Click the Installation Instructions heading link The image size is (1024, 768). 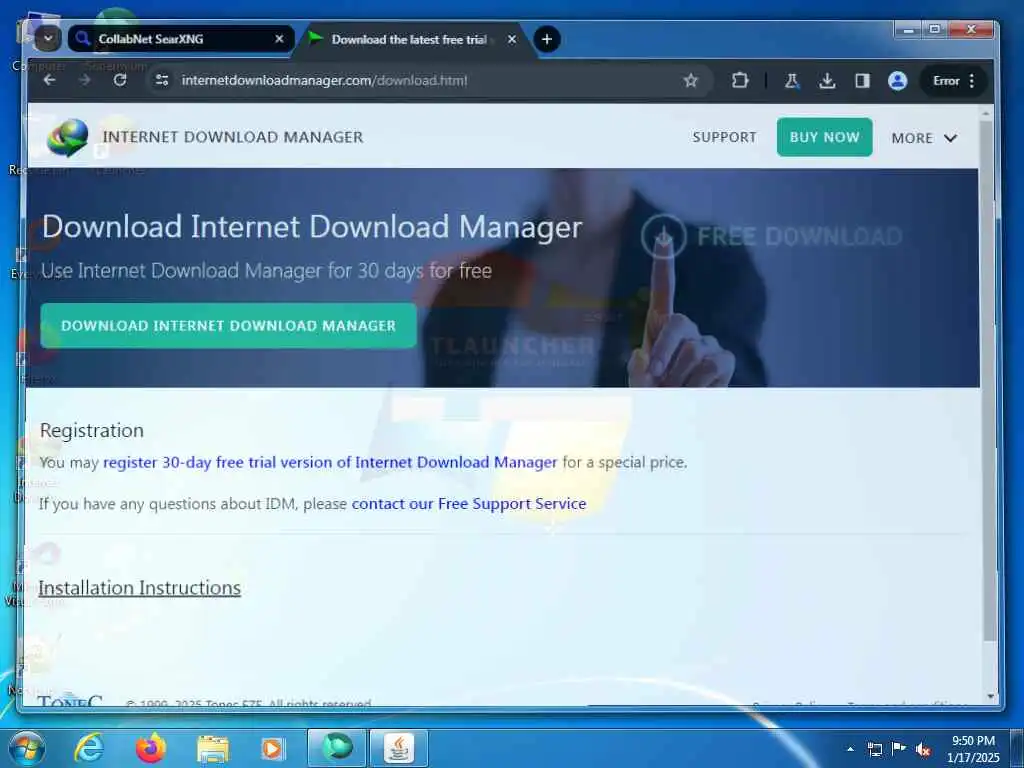click(140, 588)
